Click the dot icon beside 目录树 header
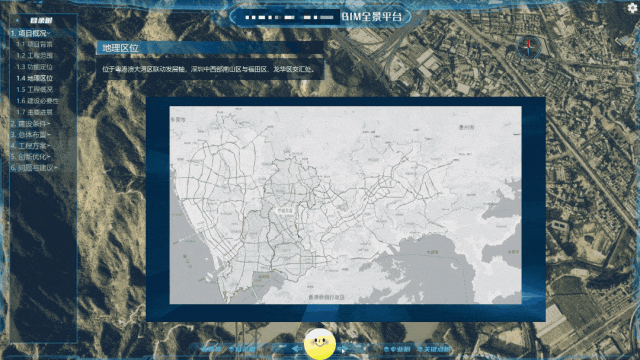 pos(17,20)
